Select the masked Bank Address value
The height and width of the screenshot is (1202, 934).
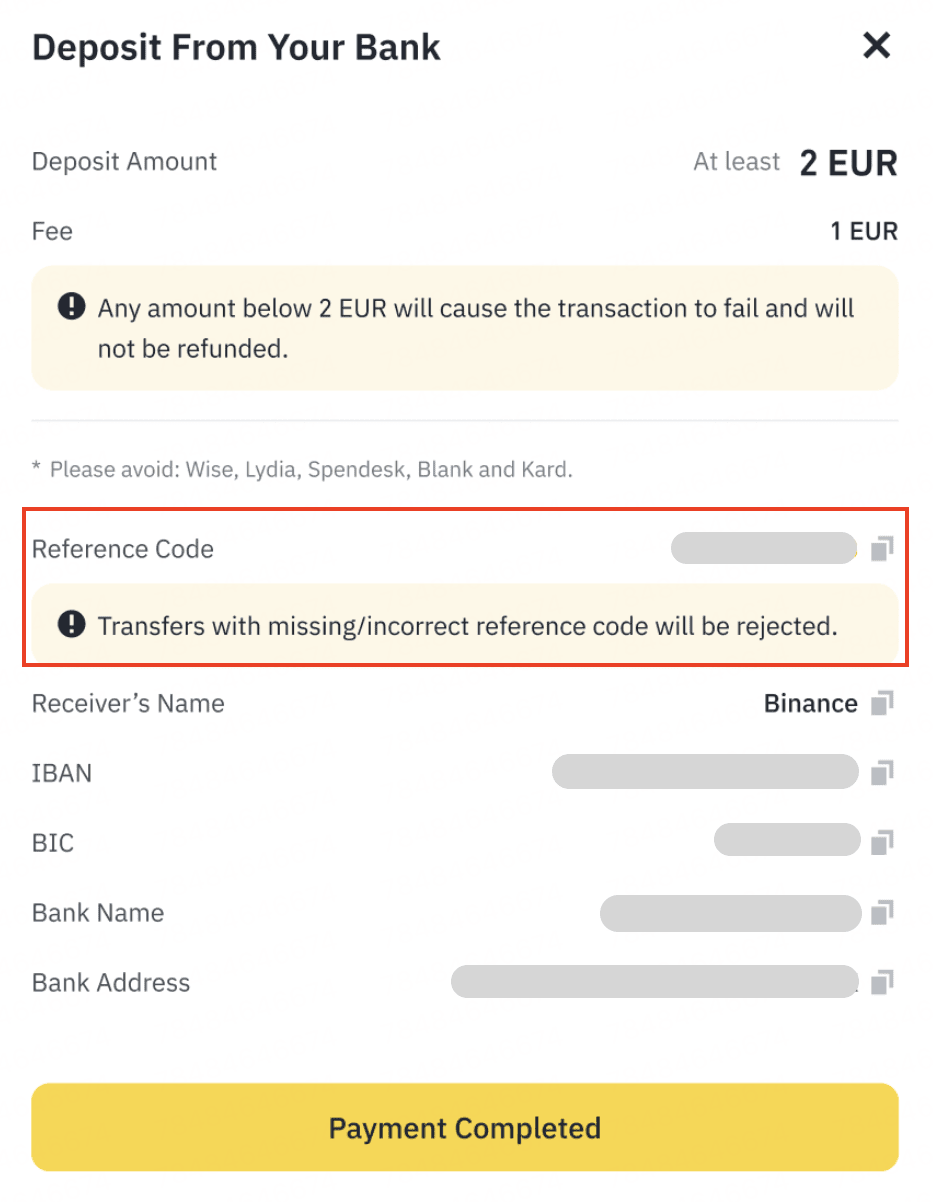(x=655, y=982)
